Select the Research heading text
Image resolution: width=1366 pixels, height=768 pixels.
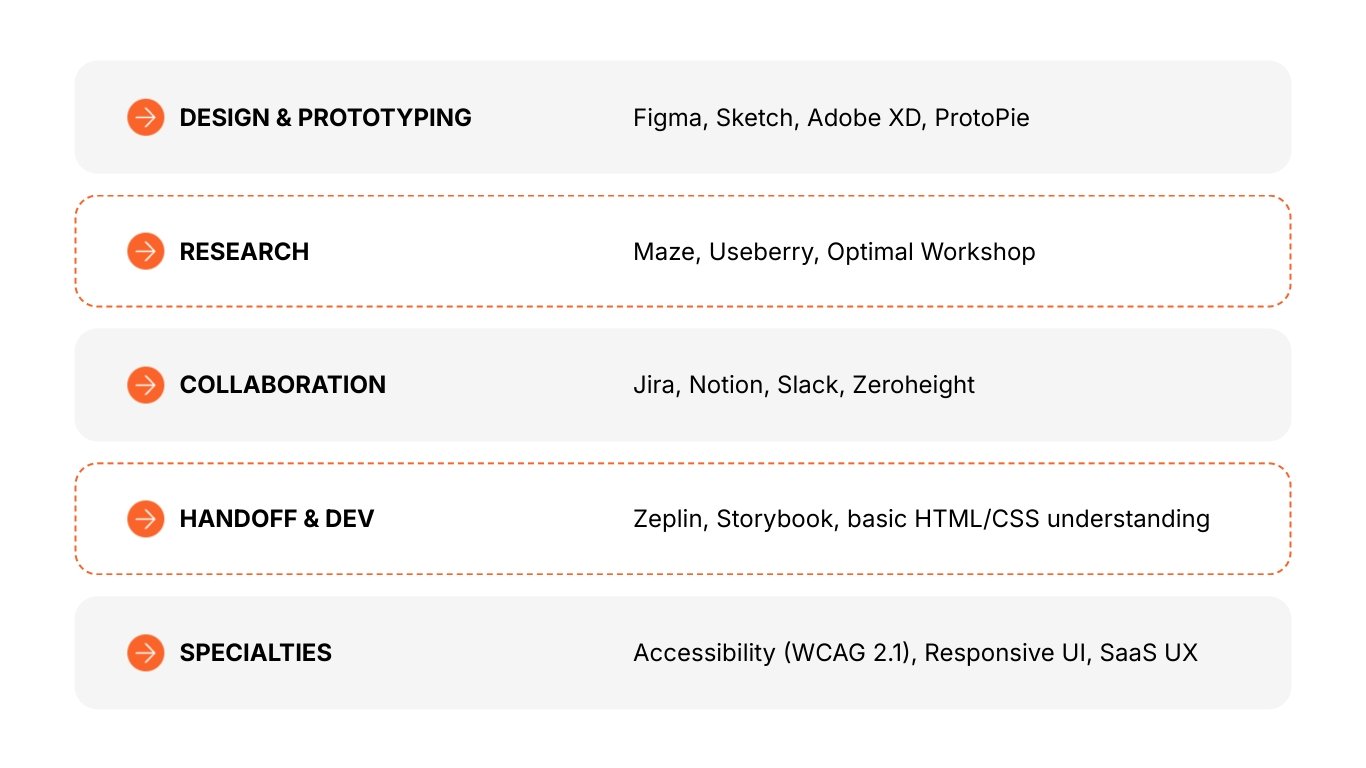244,252
